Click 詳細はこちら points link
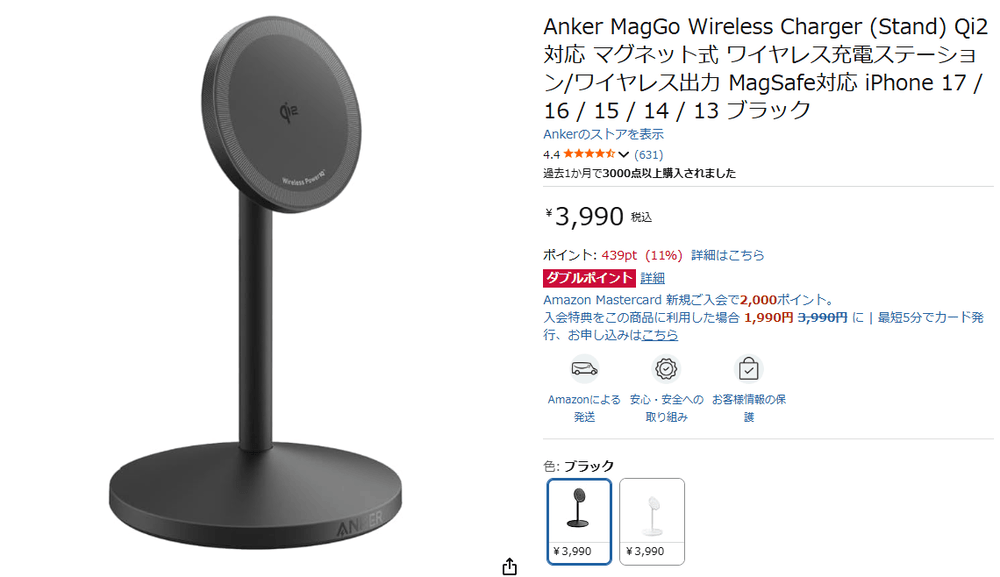1000x577 pixels. pos(728,255)
